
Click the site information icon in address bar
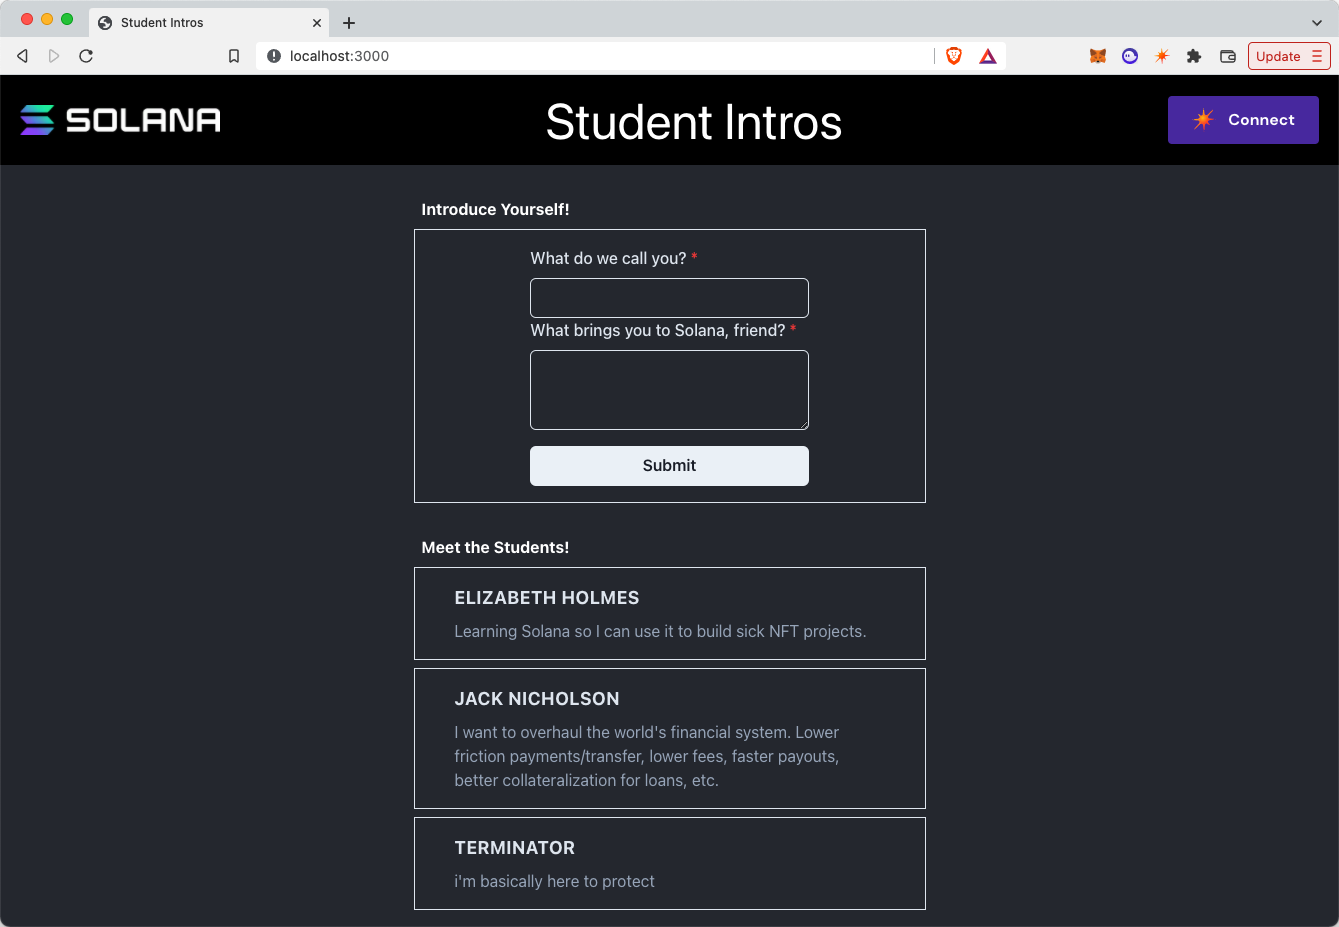tap(273, 56)
